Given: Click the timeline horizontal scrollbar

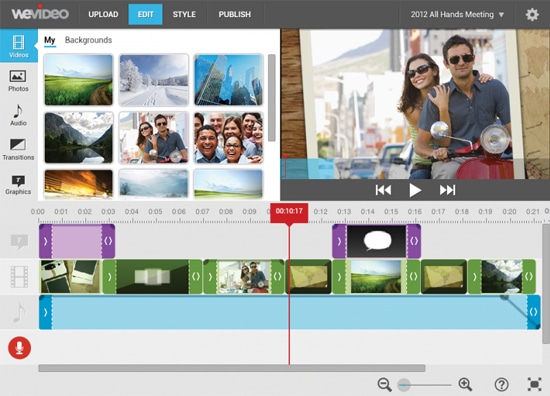Looking at the screenshot, I should coord(232,368).
